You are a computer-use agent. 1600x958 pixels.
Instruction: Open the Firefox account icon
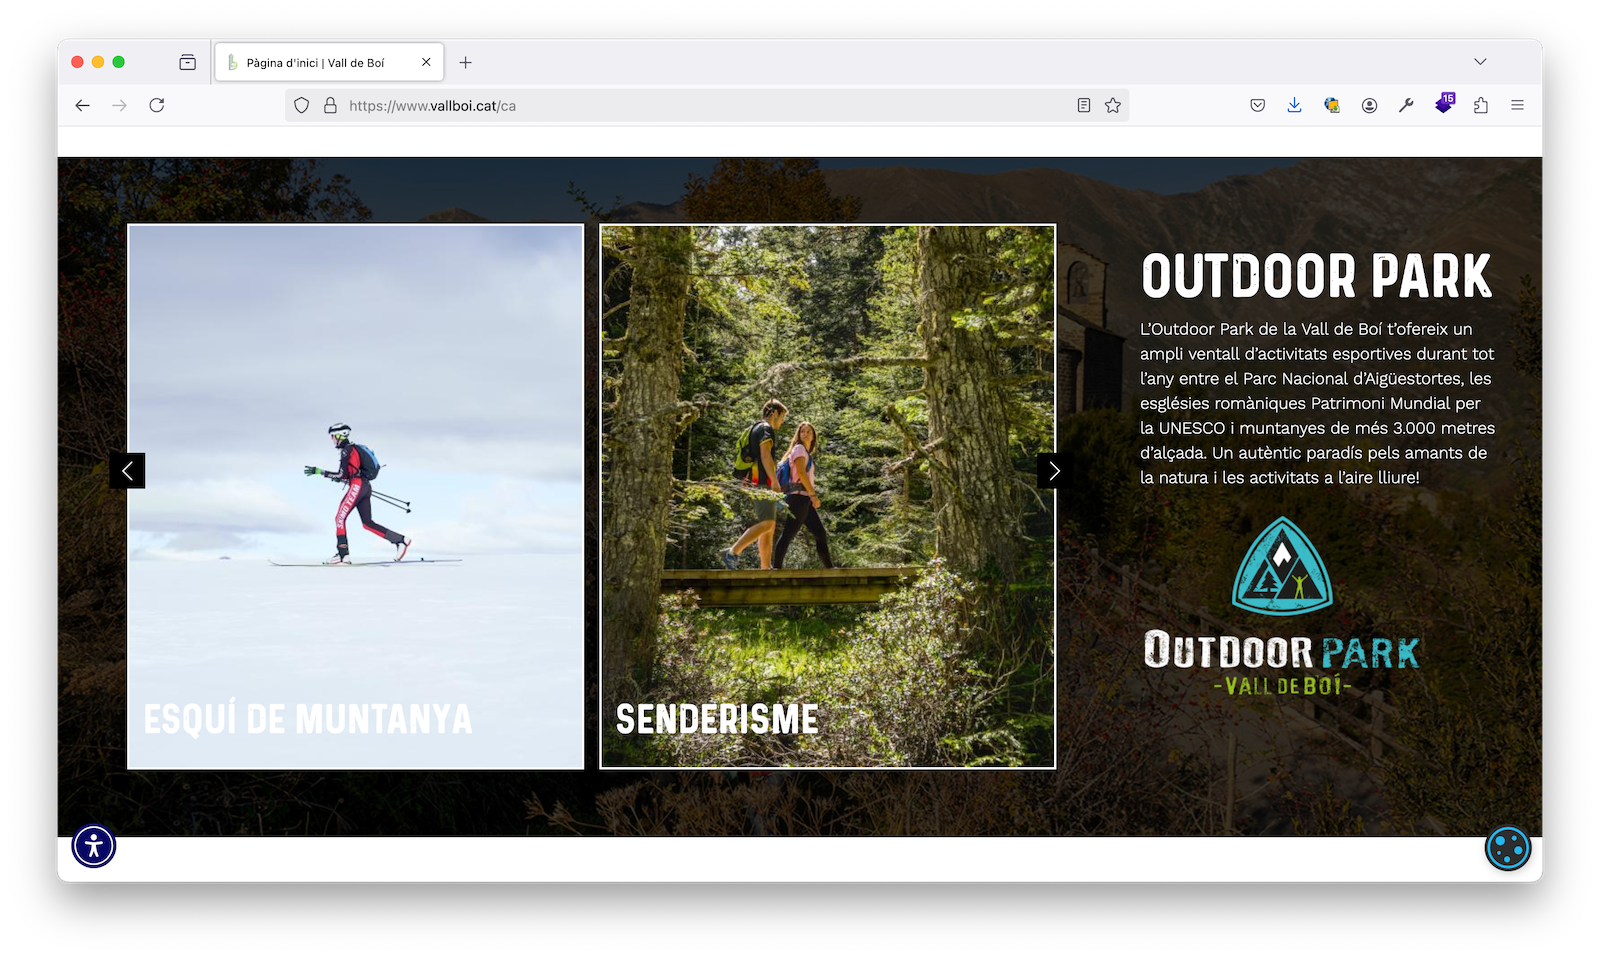tap(1369, 106)
